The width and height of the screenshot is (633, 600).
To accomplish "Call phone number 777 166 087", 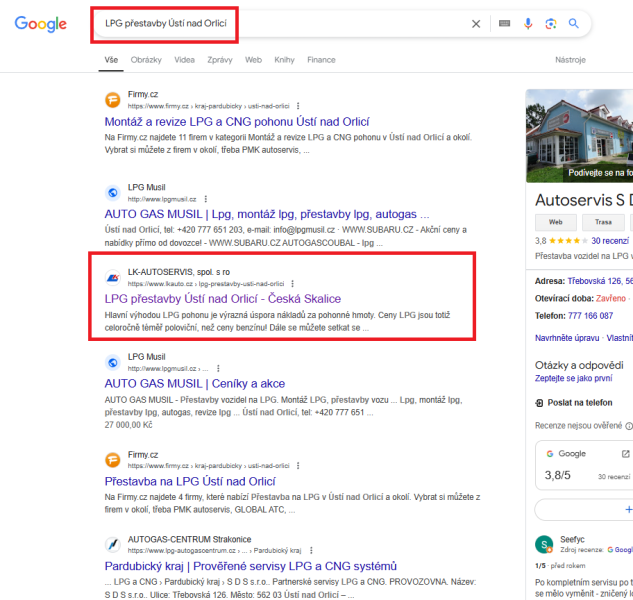I will coord(590,316).
